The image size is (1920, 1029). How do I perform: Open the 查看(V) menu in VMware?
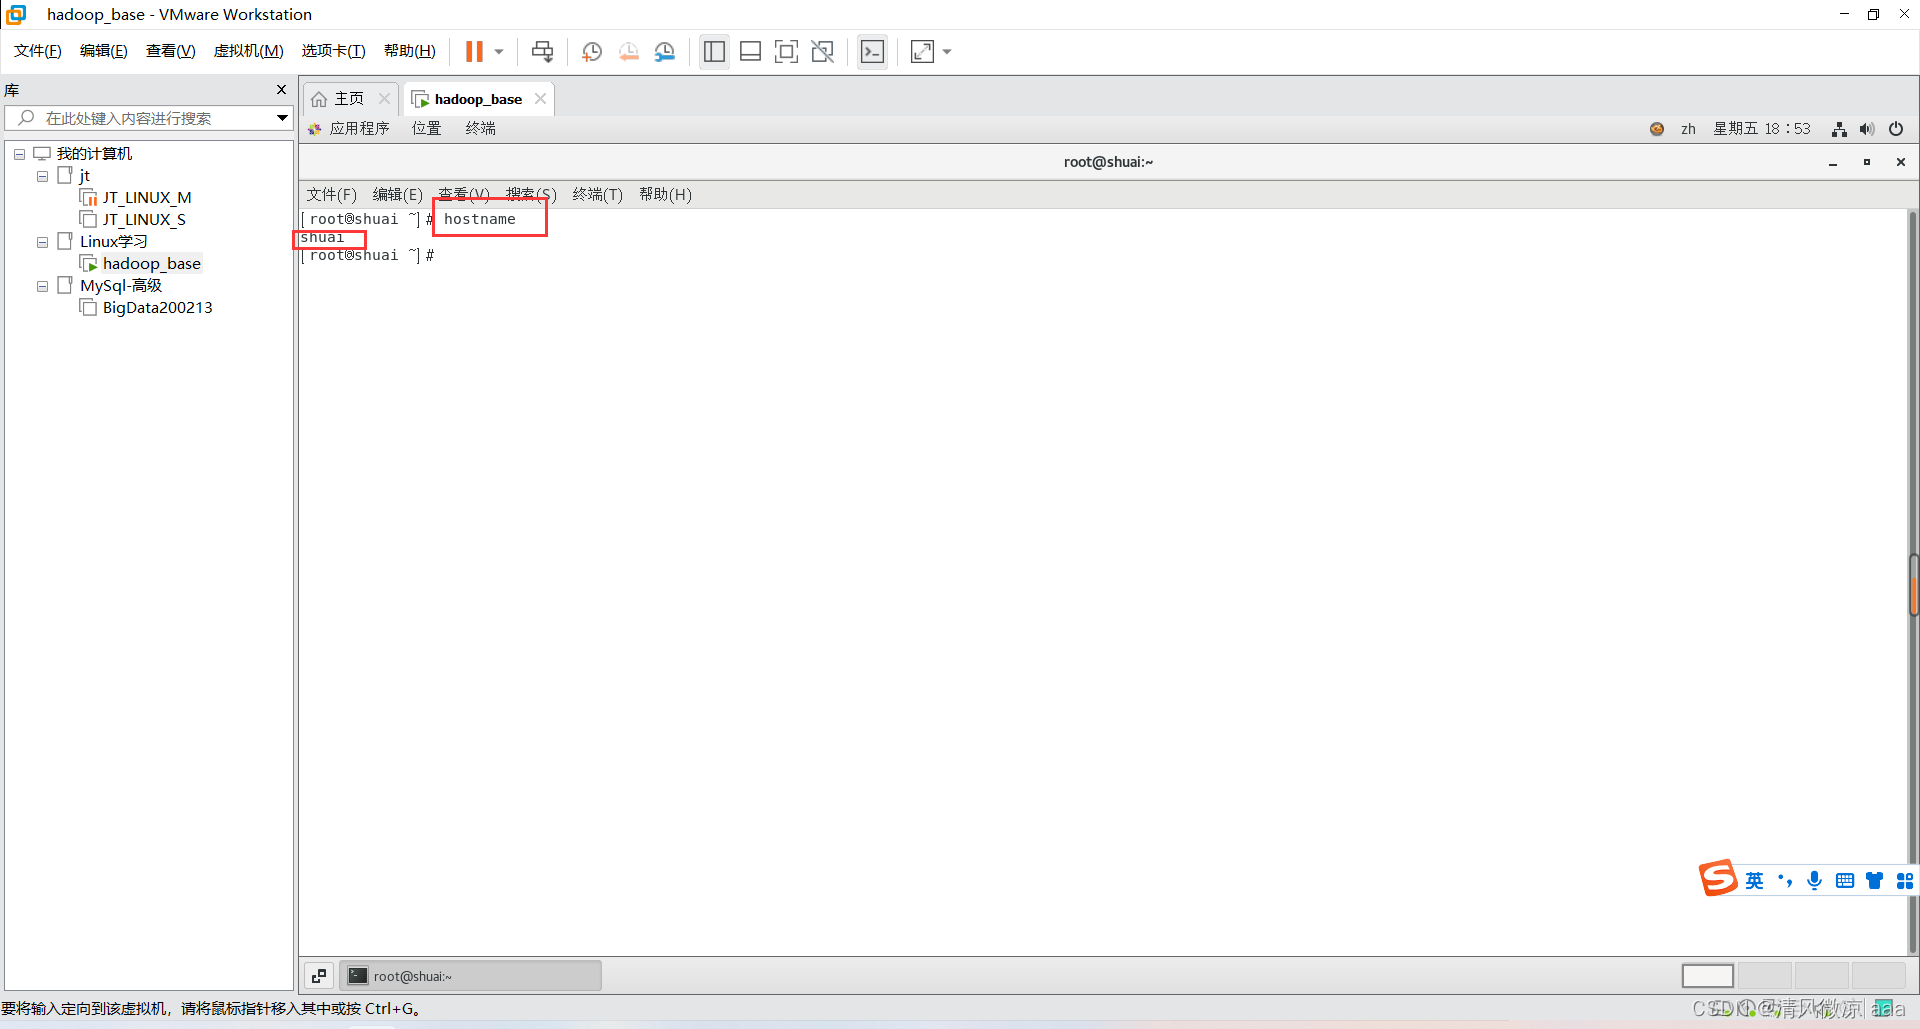(x=171, y=51)
